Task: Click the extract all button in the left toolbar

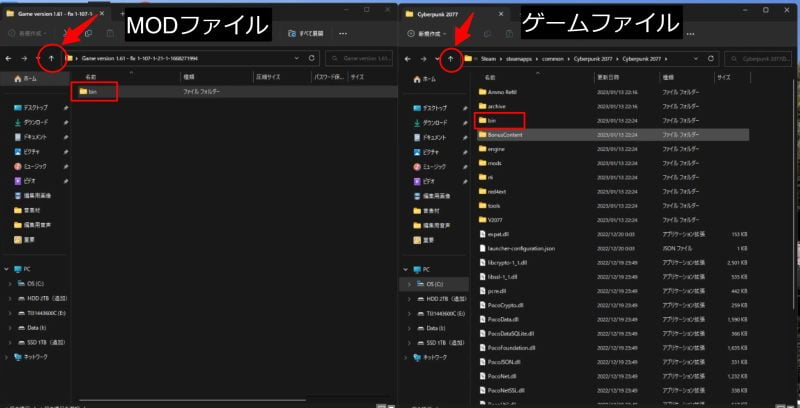Action: [305, 34]
